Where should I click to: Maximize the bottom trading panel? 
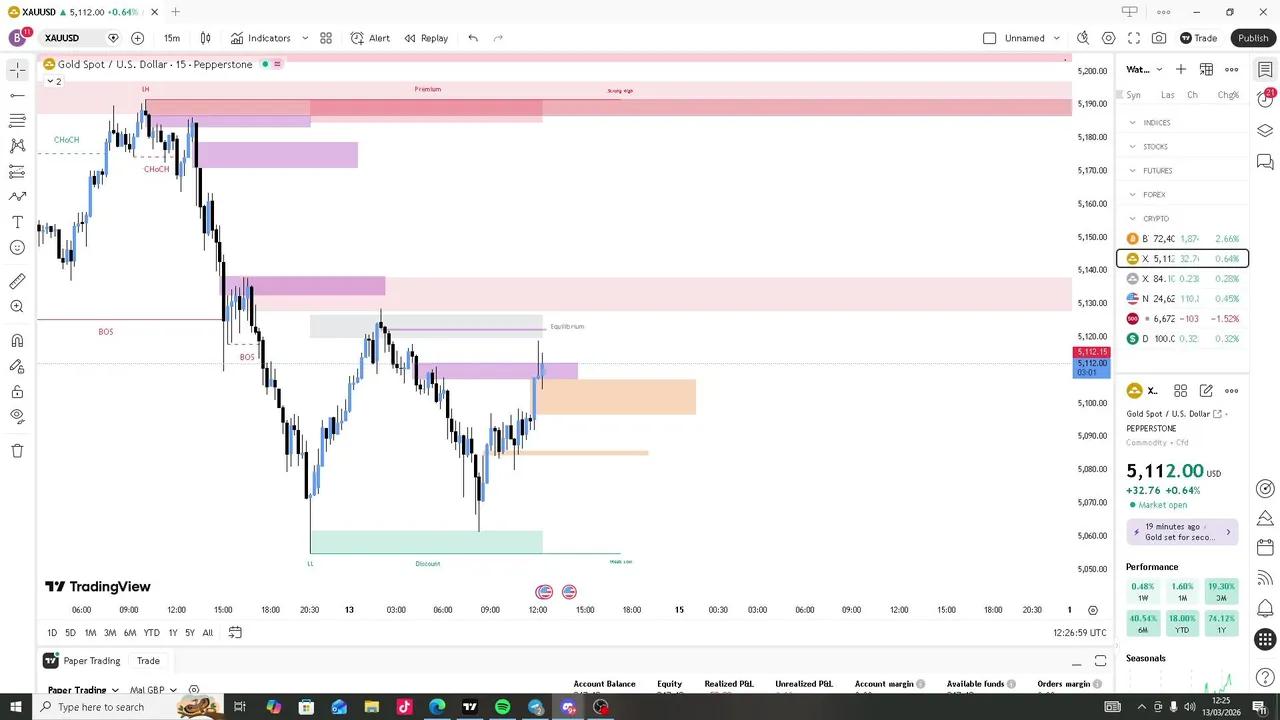tap(1100, 662)
